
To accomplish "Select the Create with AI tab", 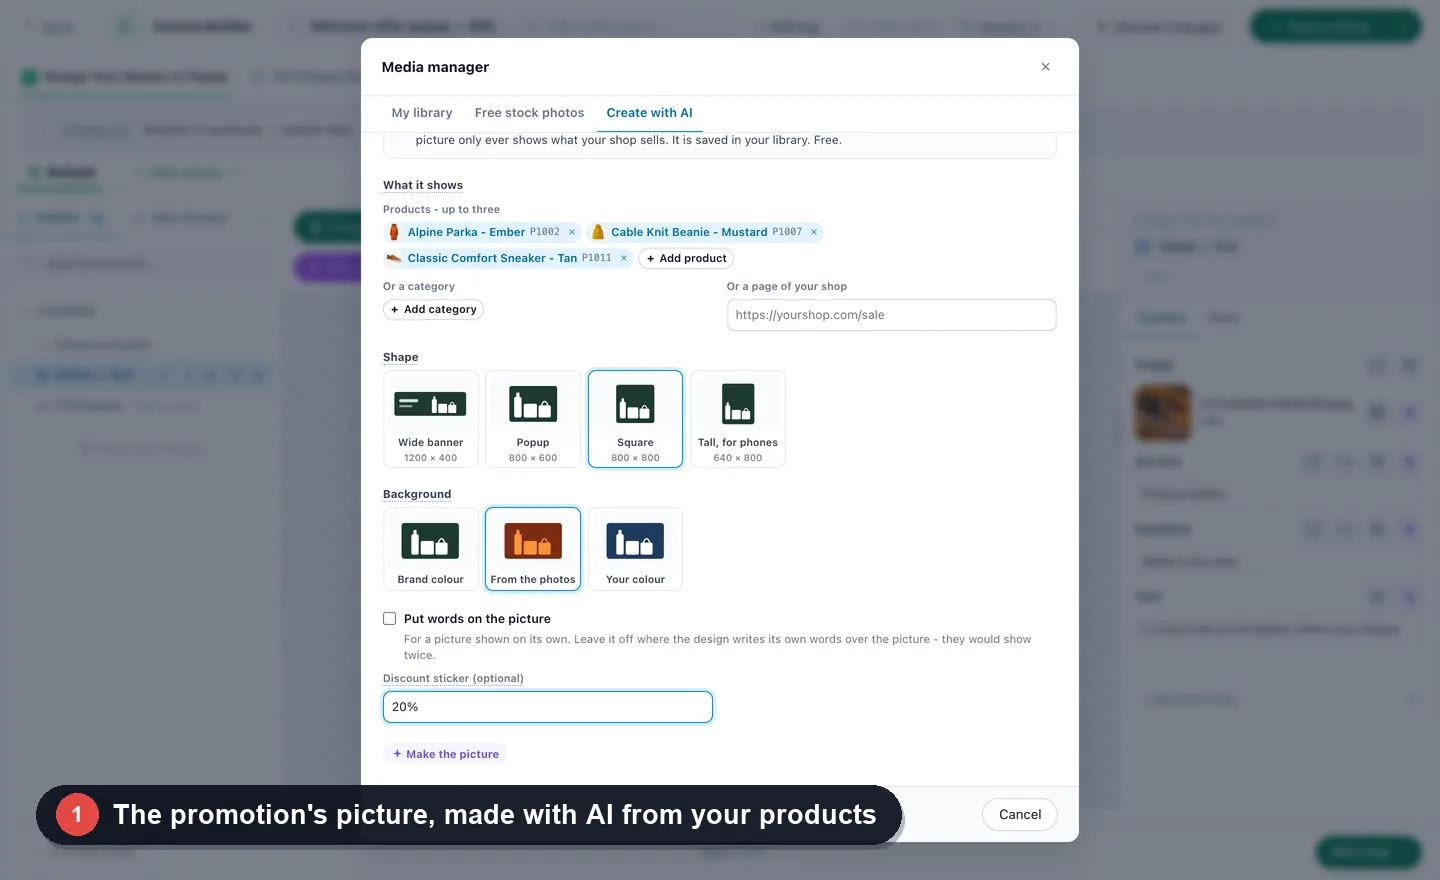I will tap(649, 113).
